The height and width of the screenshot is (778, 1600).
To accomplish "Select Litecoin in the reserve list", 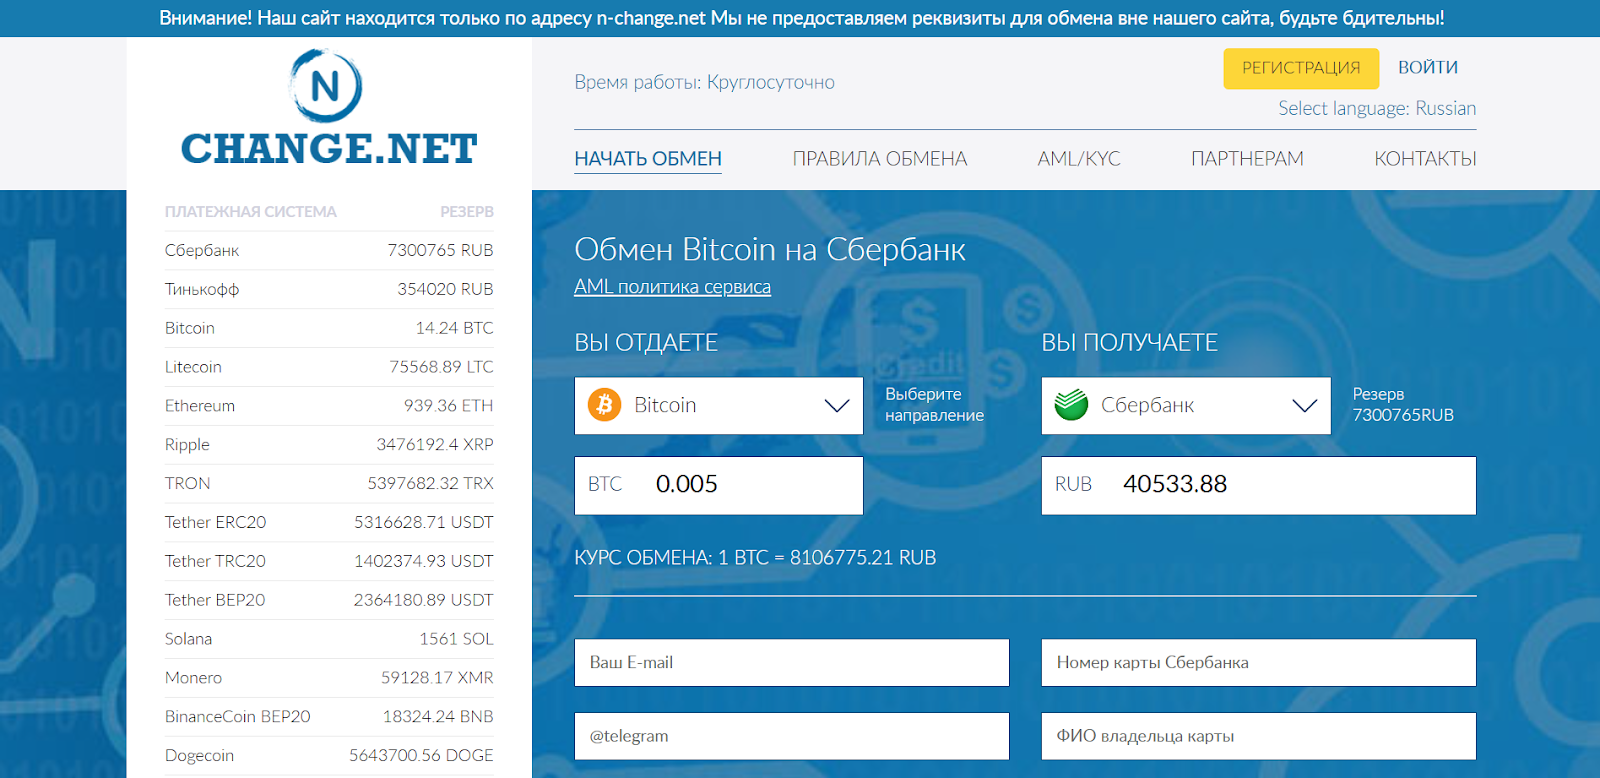I will point(329,367).
